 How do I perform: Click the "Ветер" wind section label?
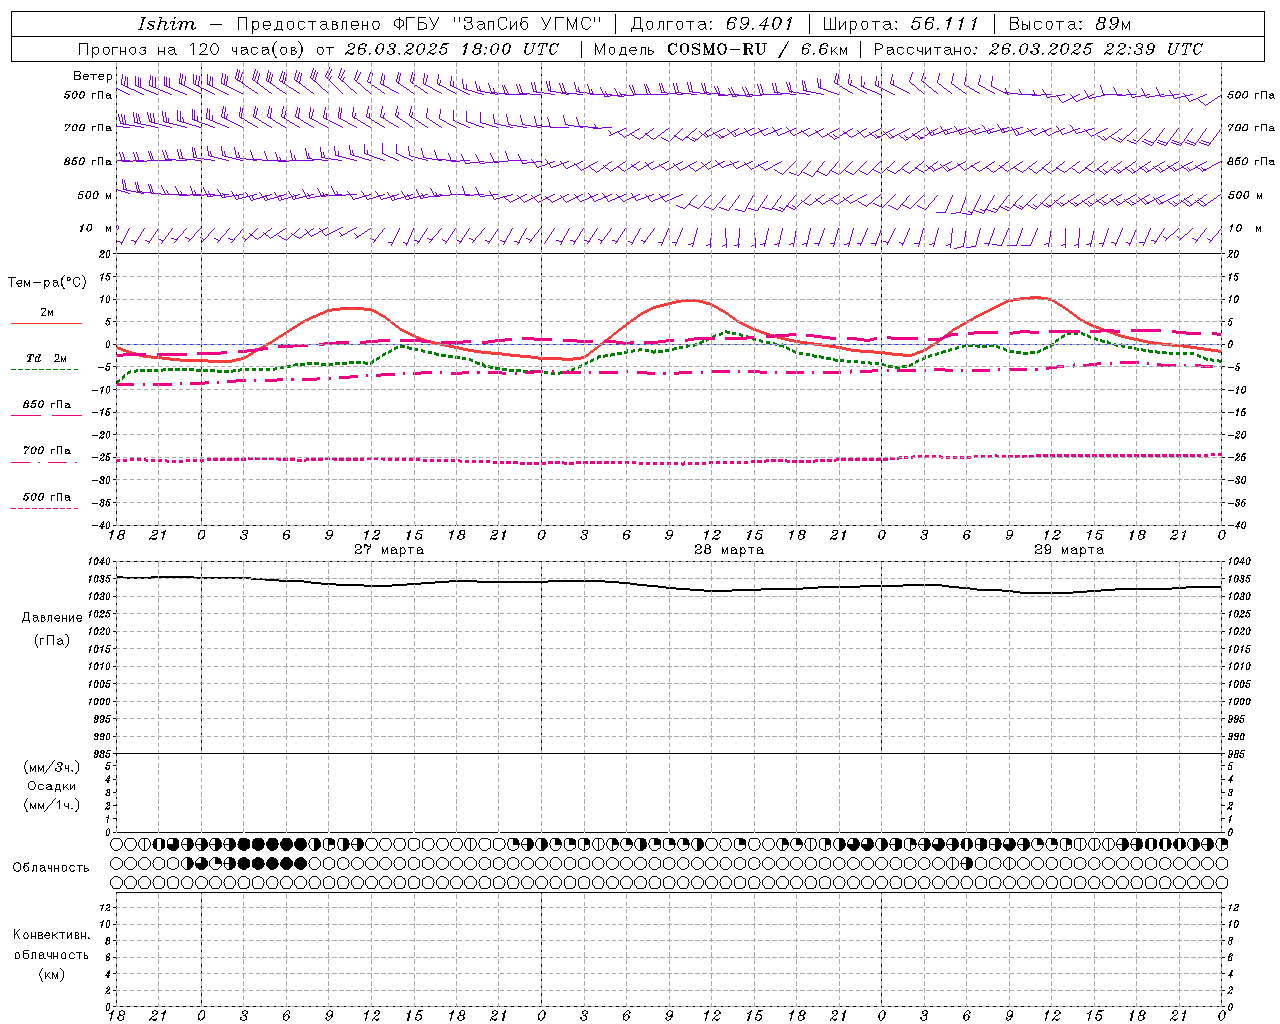(x=92, y=76)
